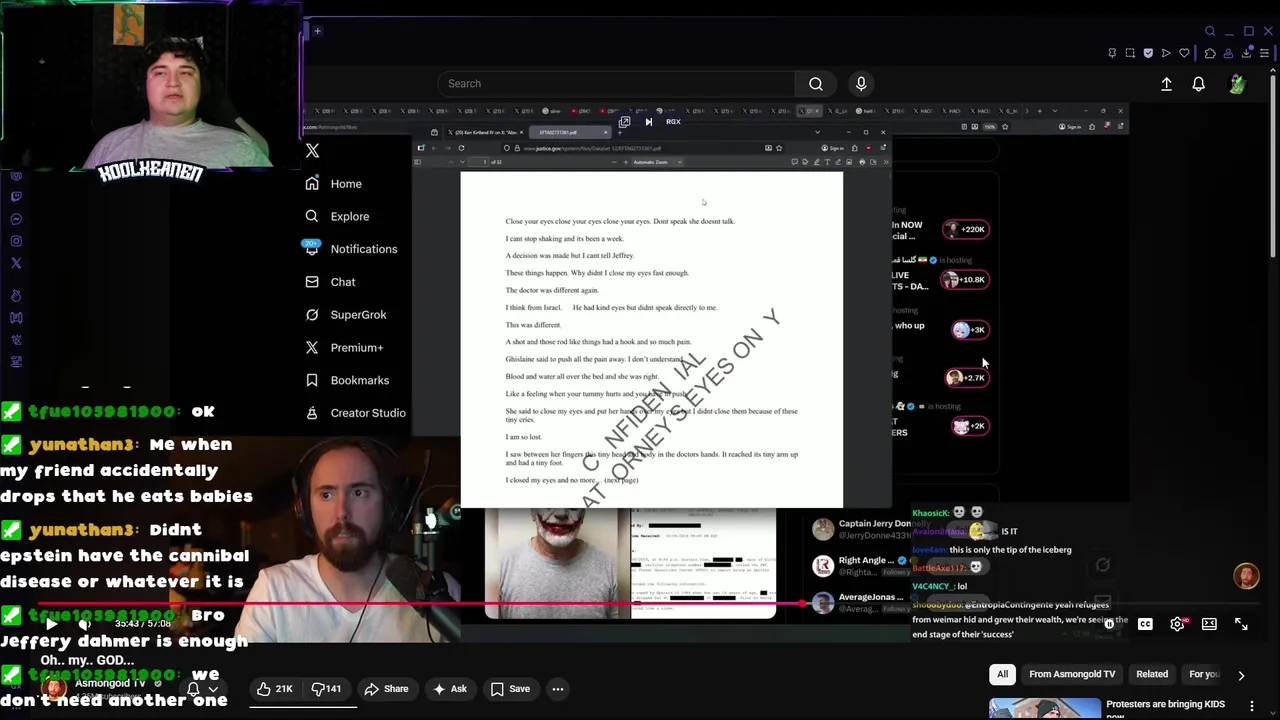Open the browser downloads icon

pos(1247,53)
